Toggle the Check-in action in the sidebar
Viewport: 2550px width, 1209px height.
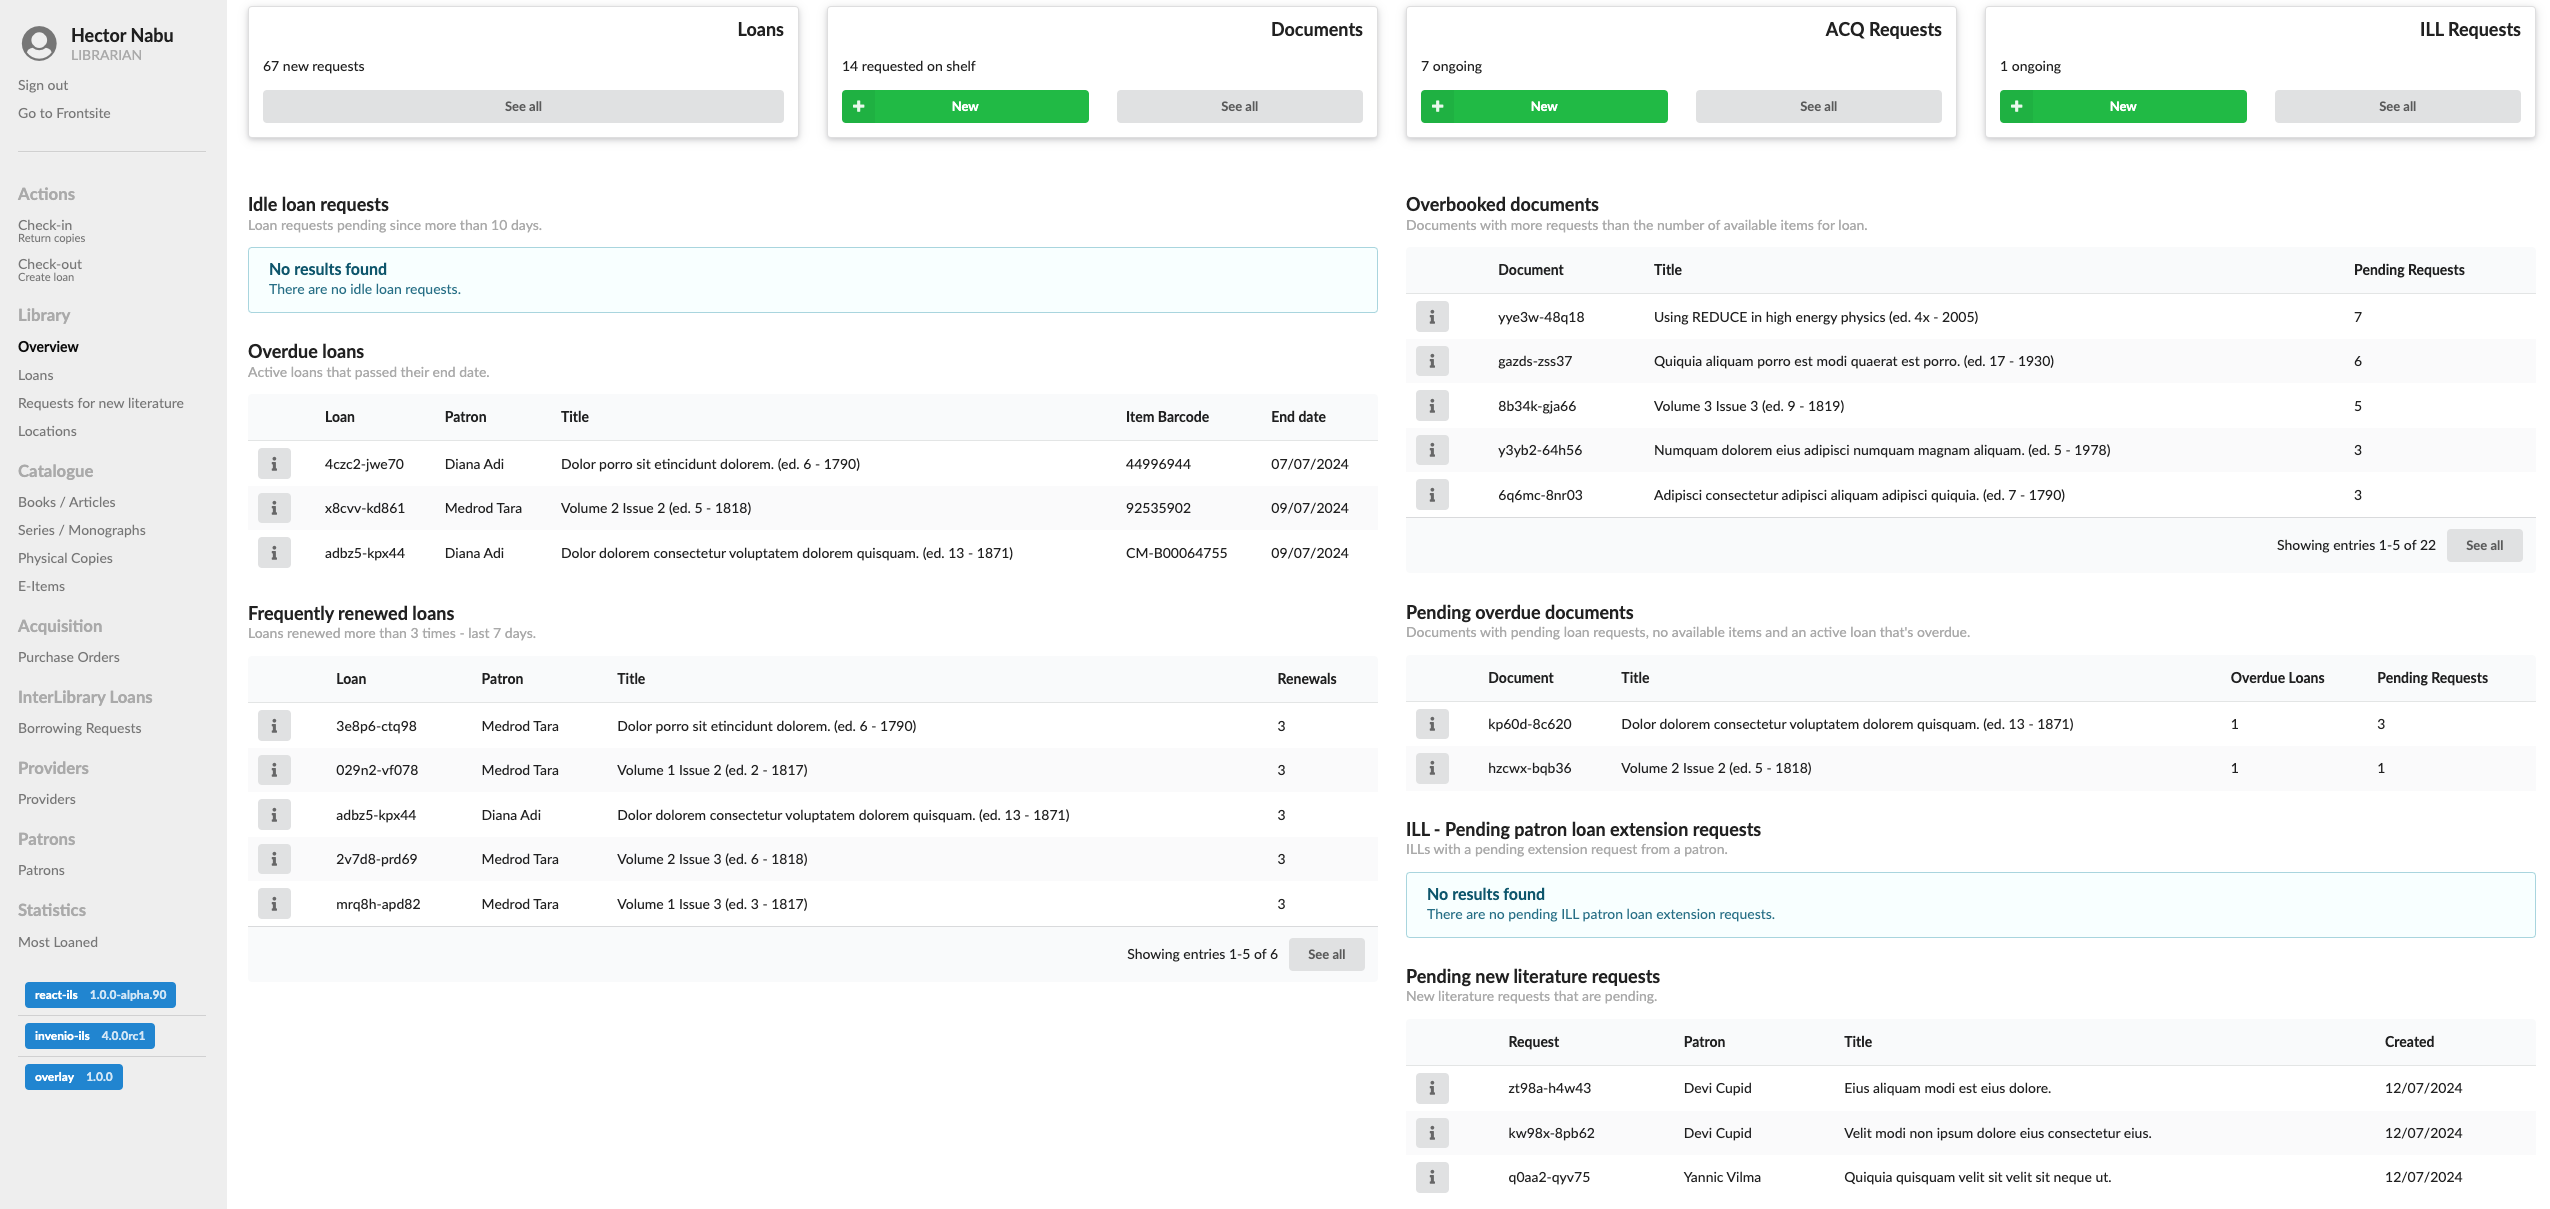coord(44,225)
